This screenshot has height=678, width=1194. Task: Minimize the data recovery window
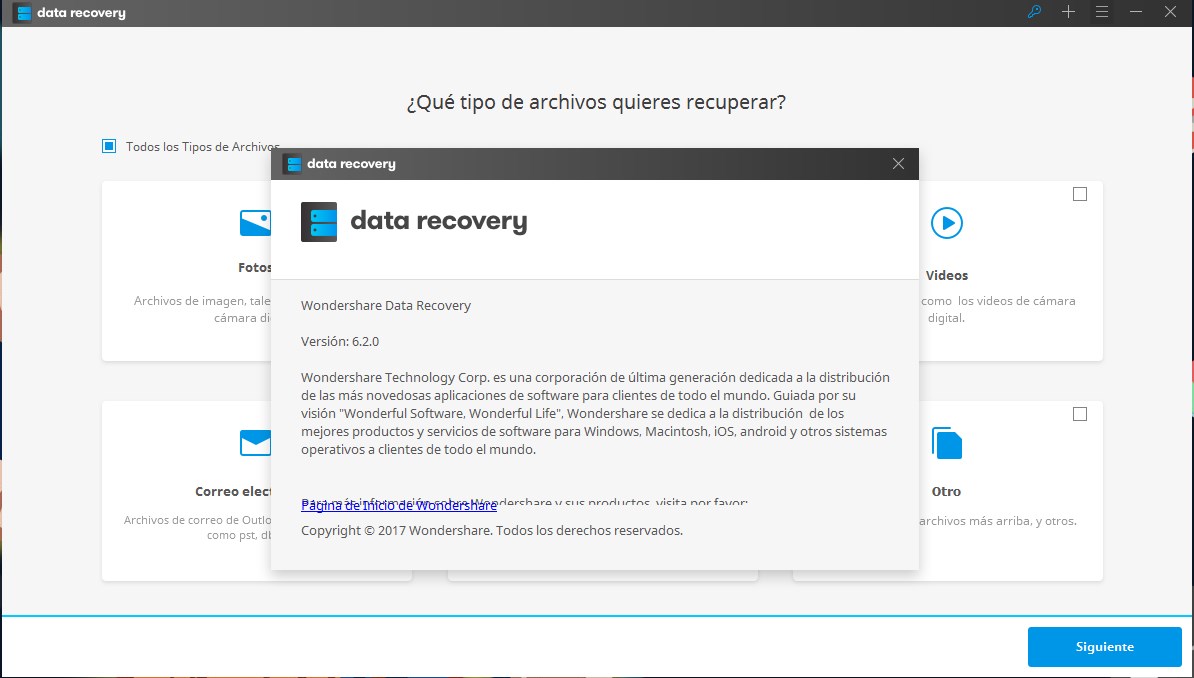coord(1134,13)
